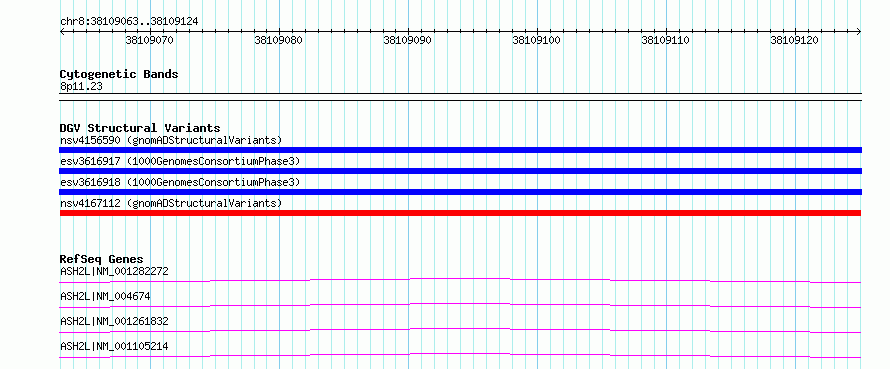Click the nsv4156590 blue variant bar
Viewport: 890px width, 369px height.
coord(460,150)
